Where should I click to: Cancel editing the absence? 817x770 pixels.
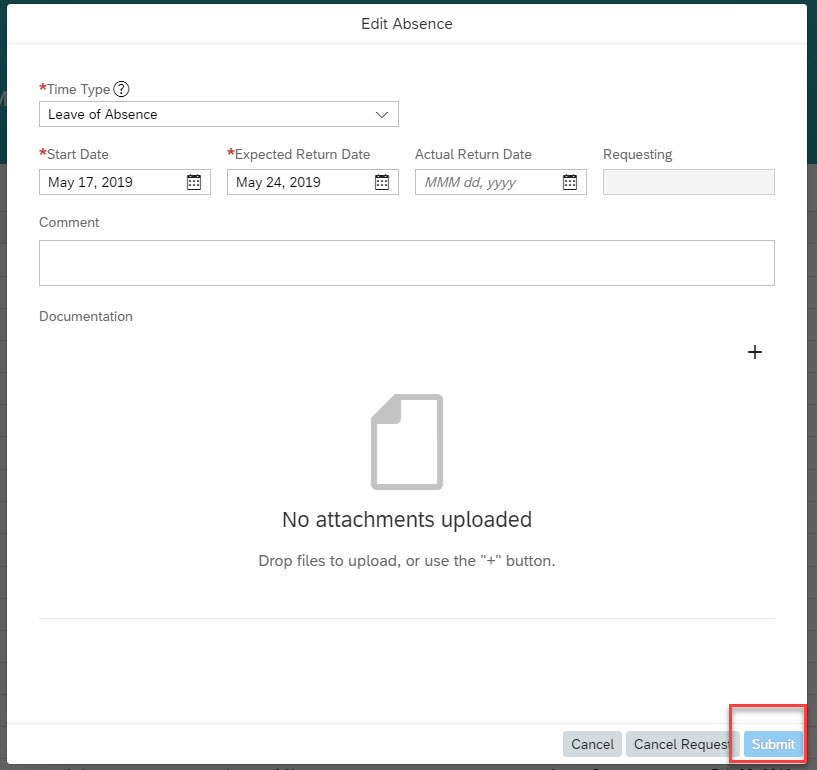pyautogui.click(x=592, y=744)
